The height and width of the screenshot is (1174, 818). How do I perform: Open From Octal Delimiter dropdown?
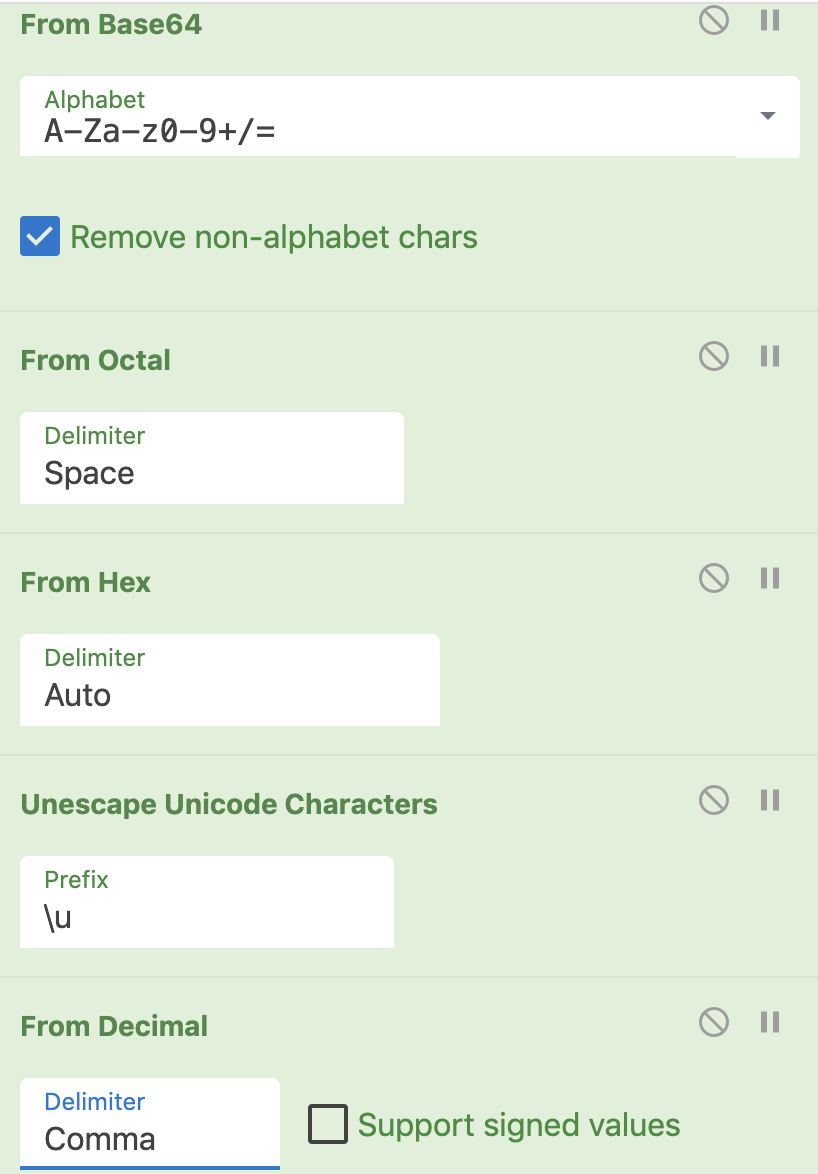pyautogui.click(x=211, y=459)
